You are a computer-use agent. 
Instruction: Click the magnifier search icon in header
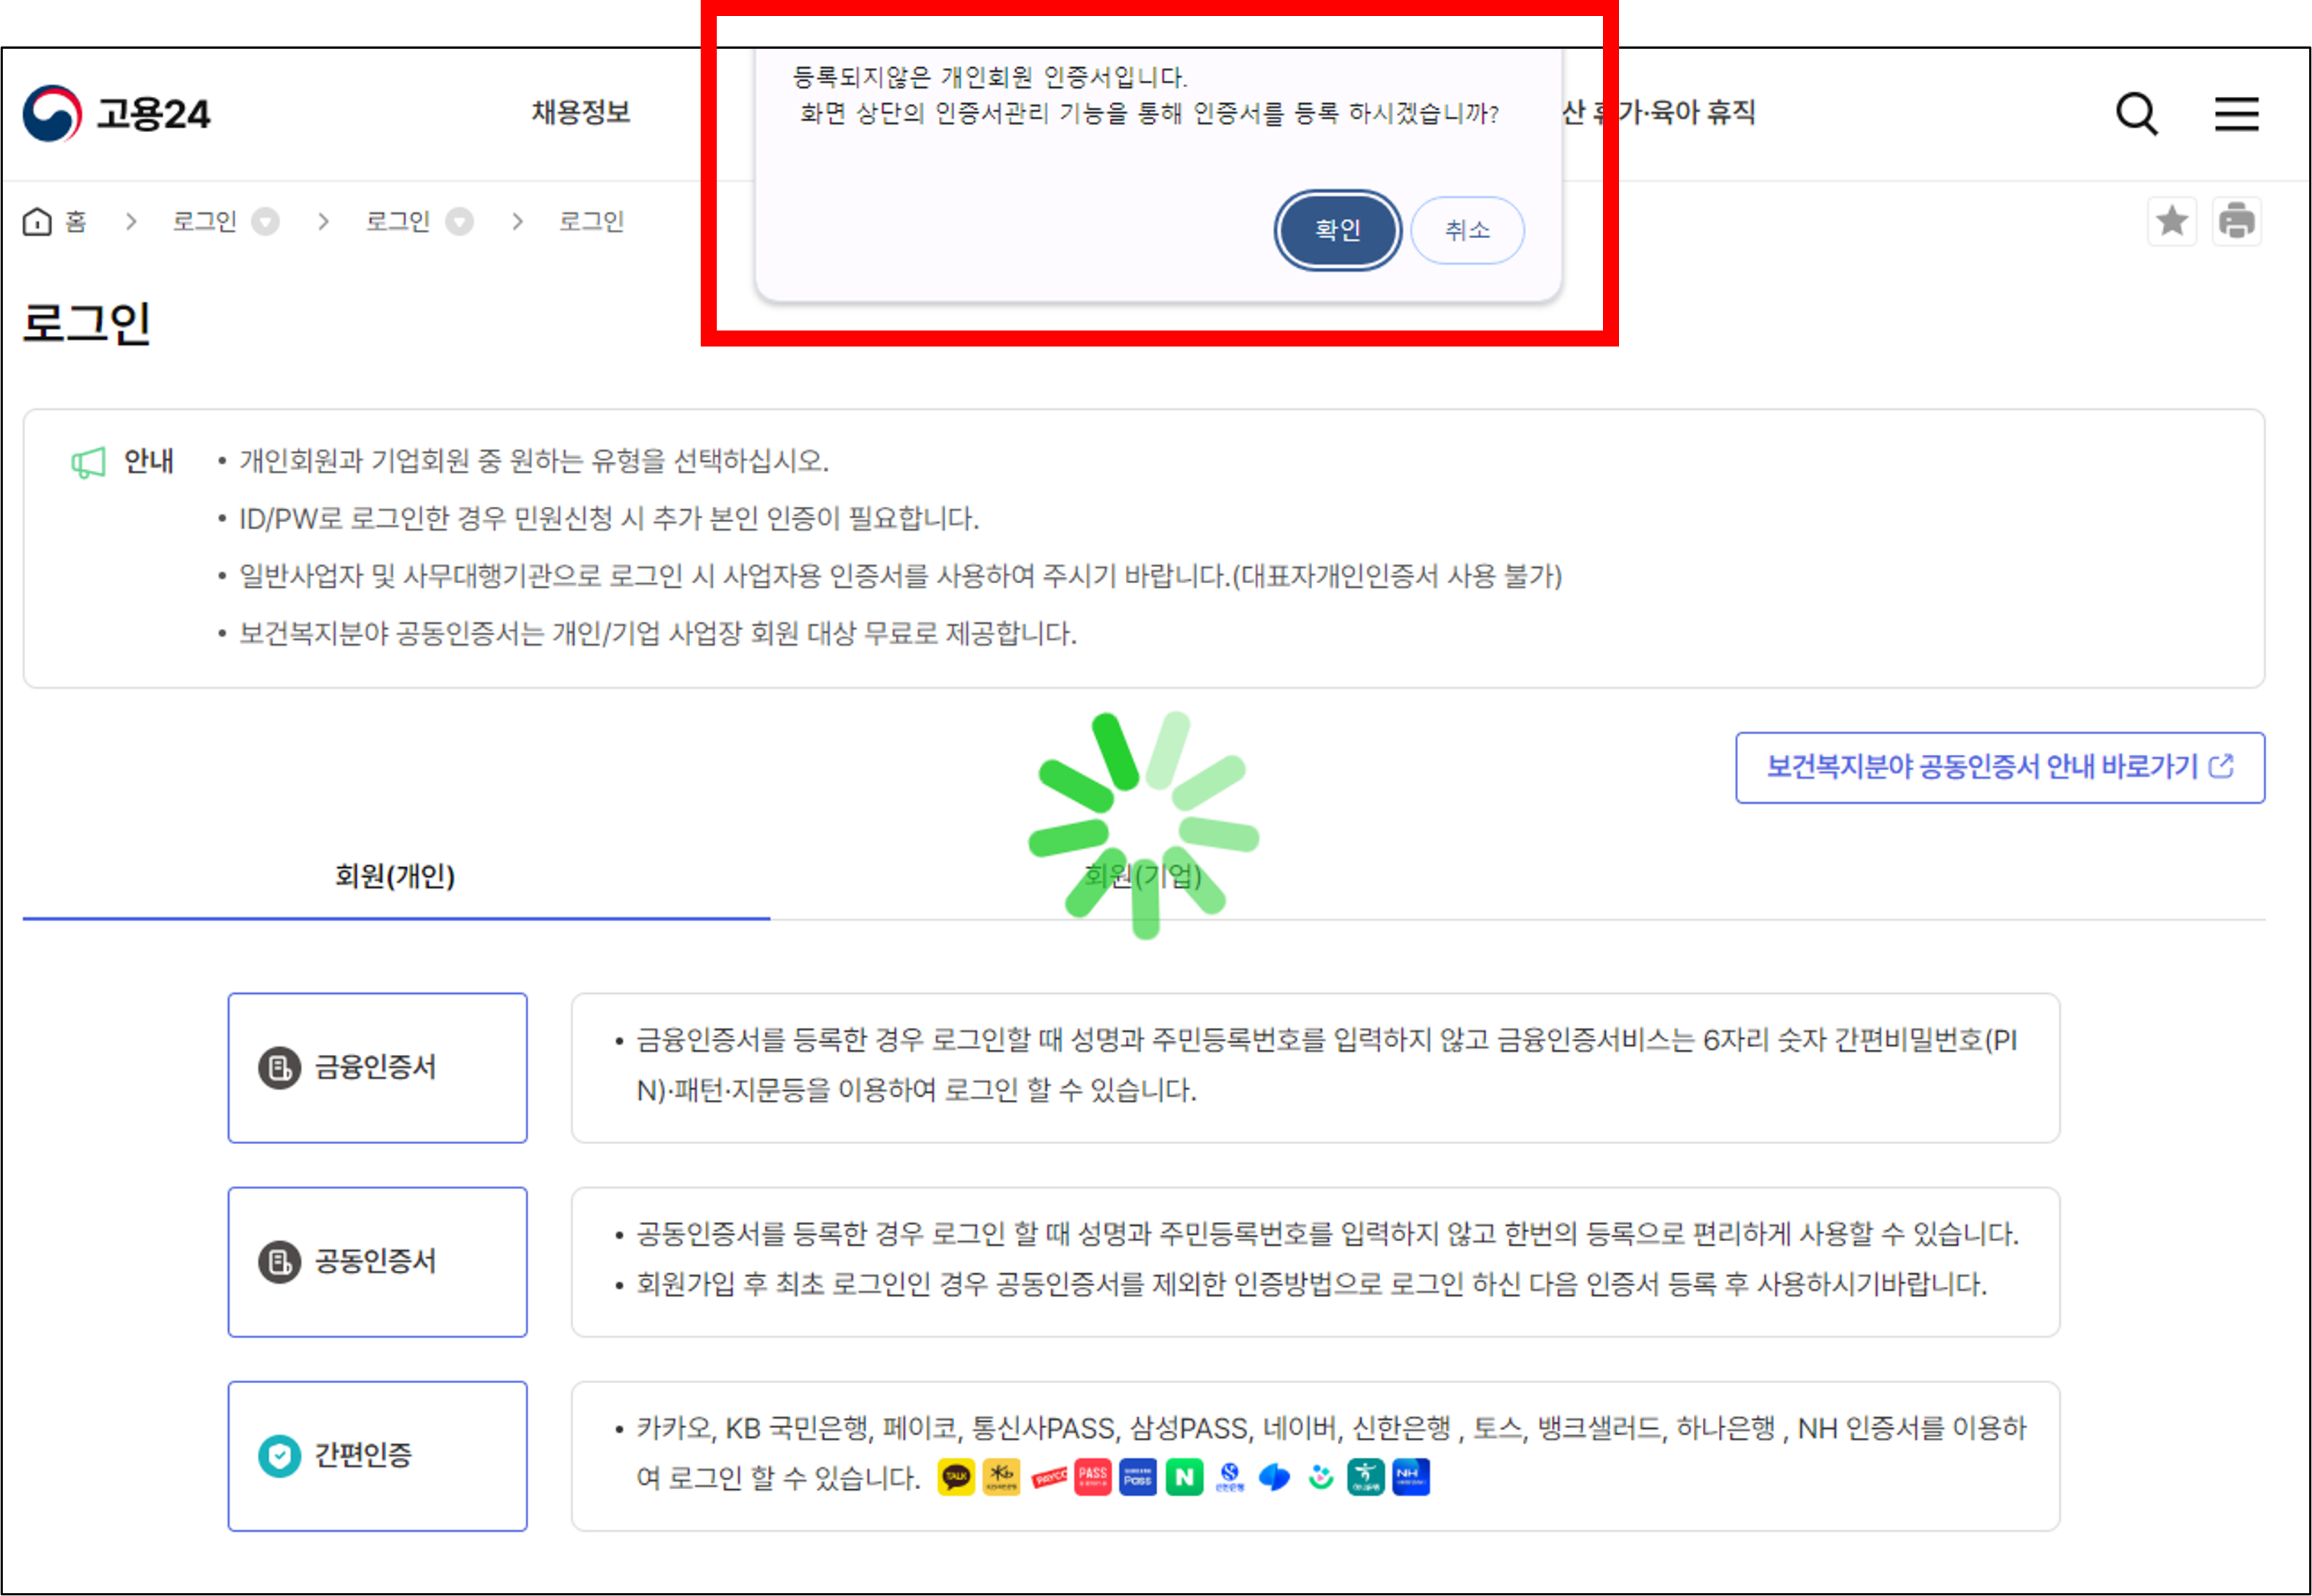click(x=2136, y=114)
